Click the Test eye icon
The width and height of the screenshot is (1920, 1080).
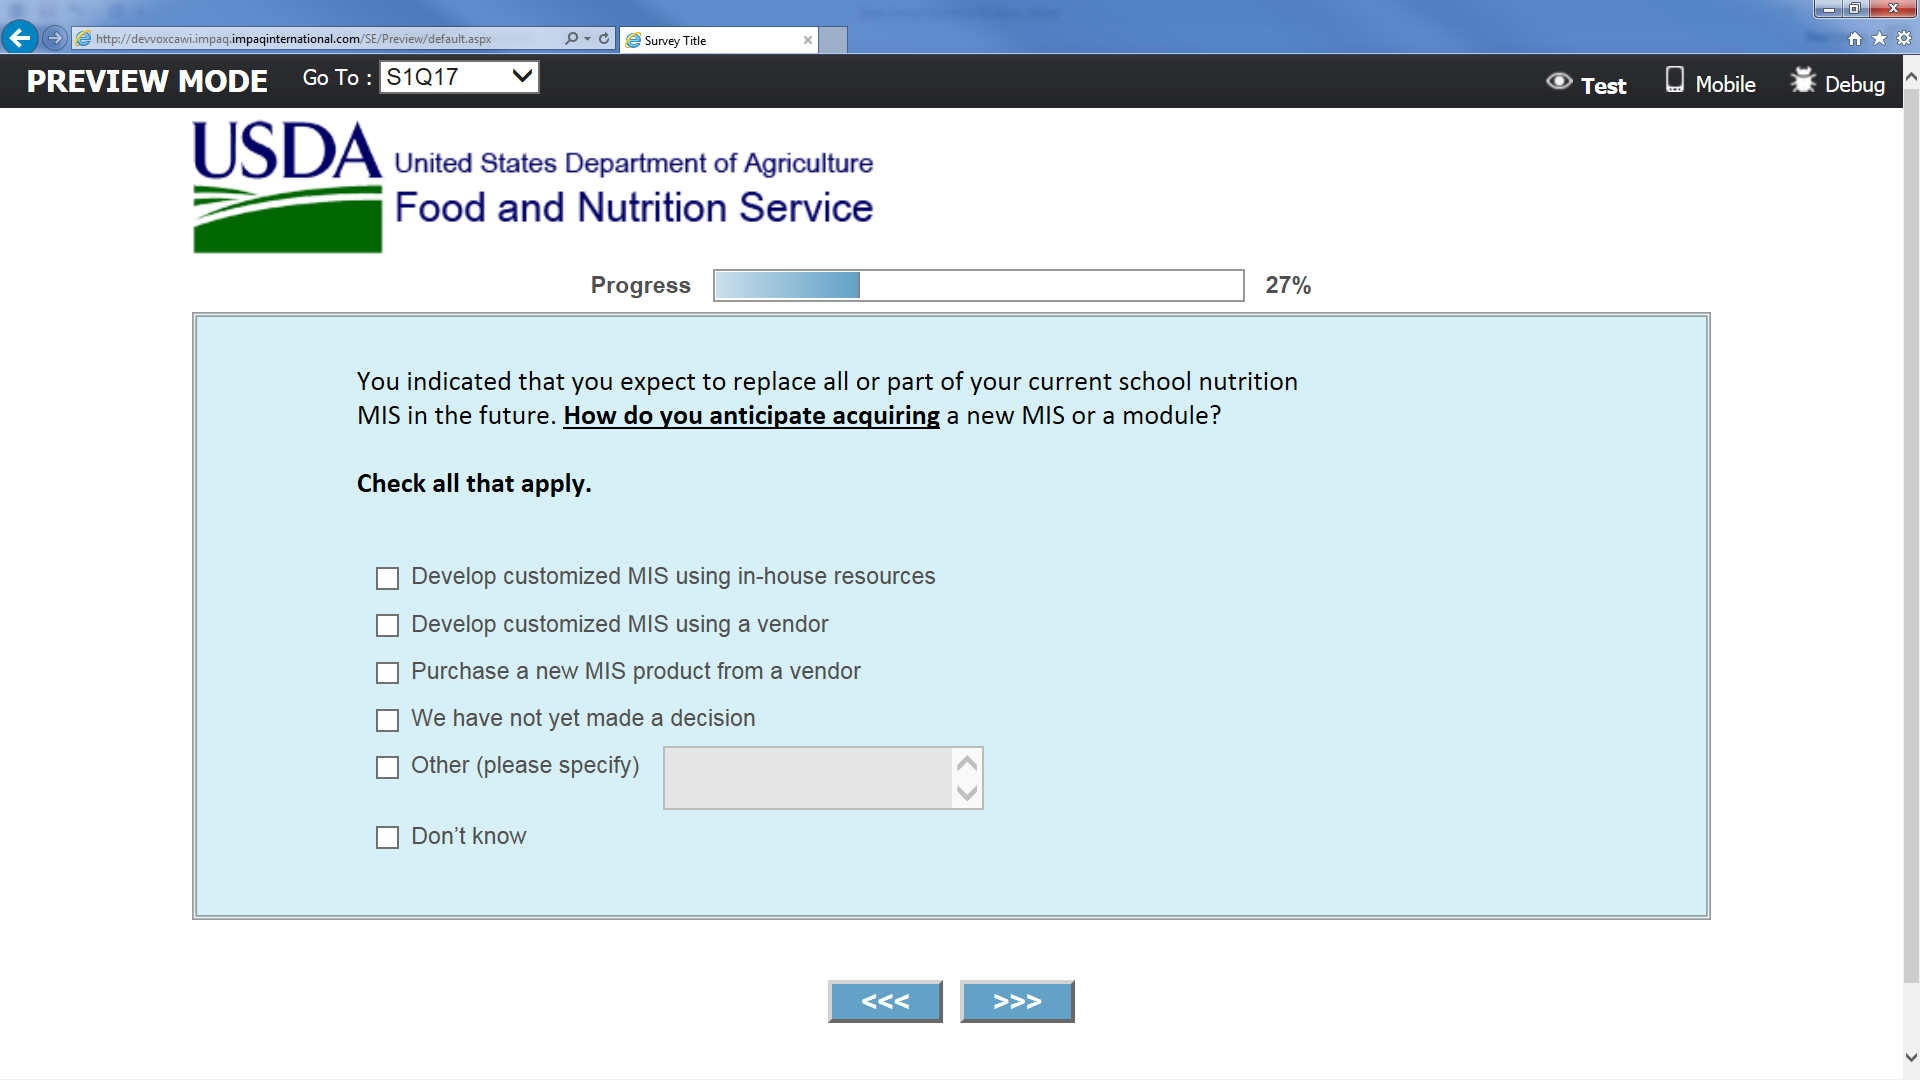(1558, 81)
